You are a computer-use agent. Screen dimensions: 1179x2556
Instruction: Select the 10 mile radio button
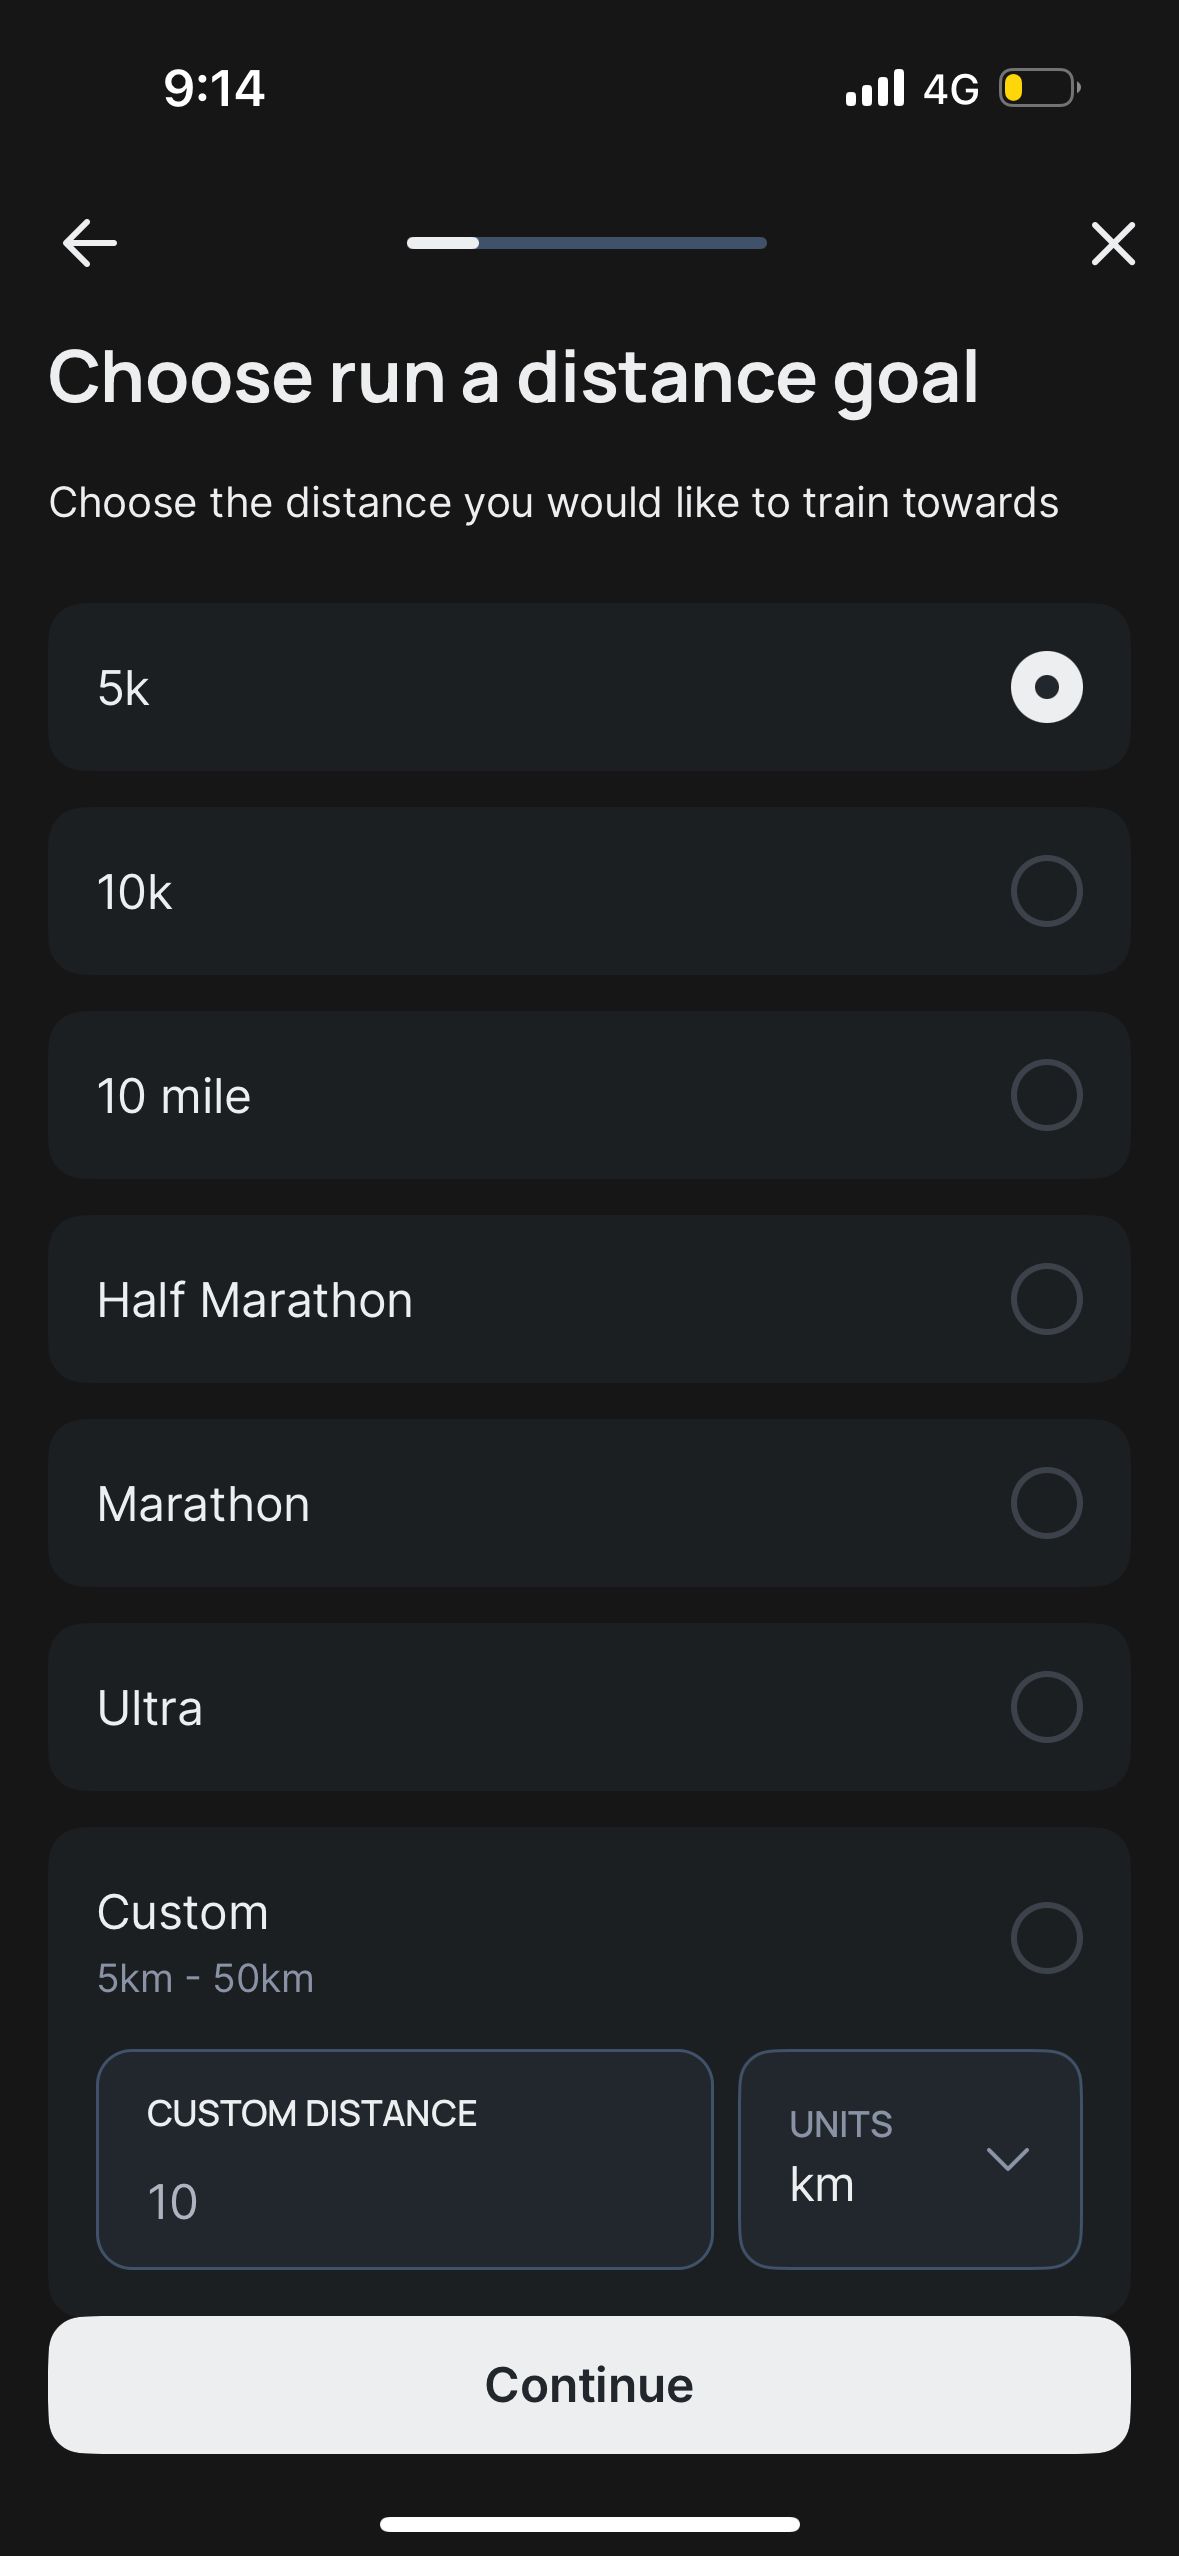point(1046,1095)
